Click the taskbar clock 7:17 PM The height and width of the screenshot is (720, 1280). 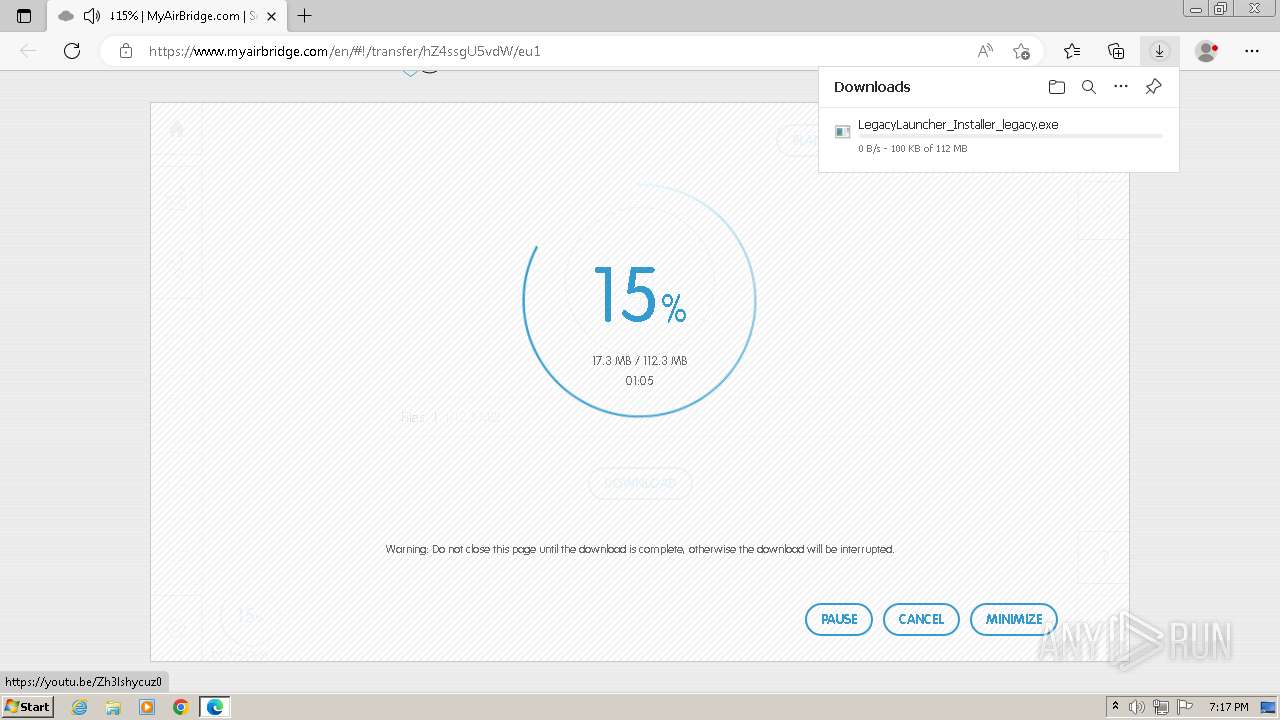pyautogui.click(x=1228, y=707)
